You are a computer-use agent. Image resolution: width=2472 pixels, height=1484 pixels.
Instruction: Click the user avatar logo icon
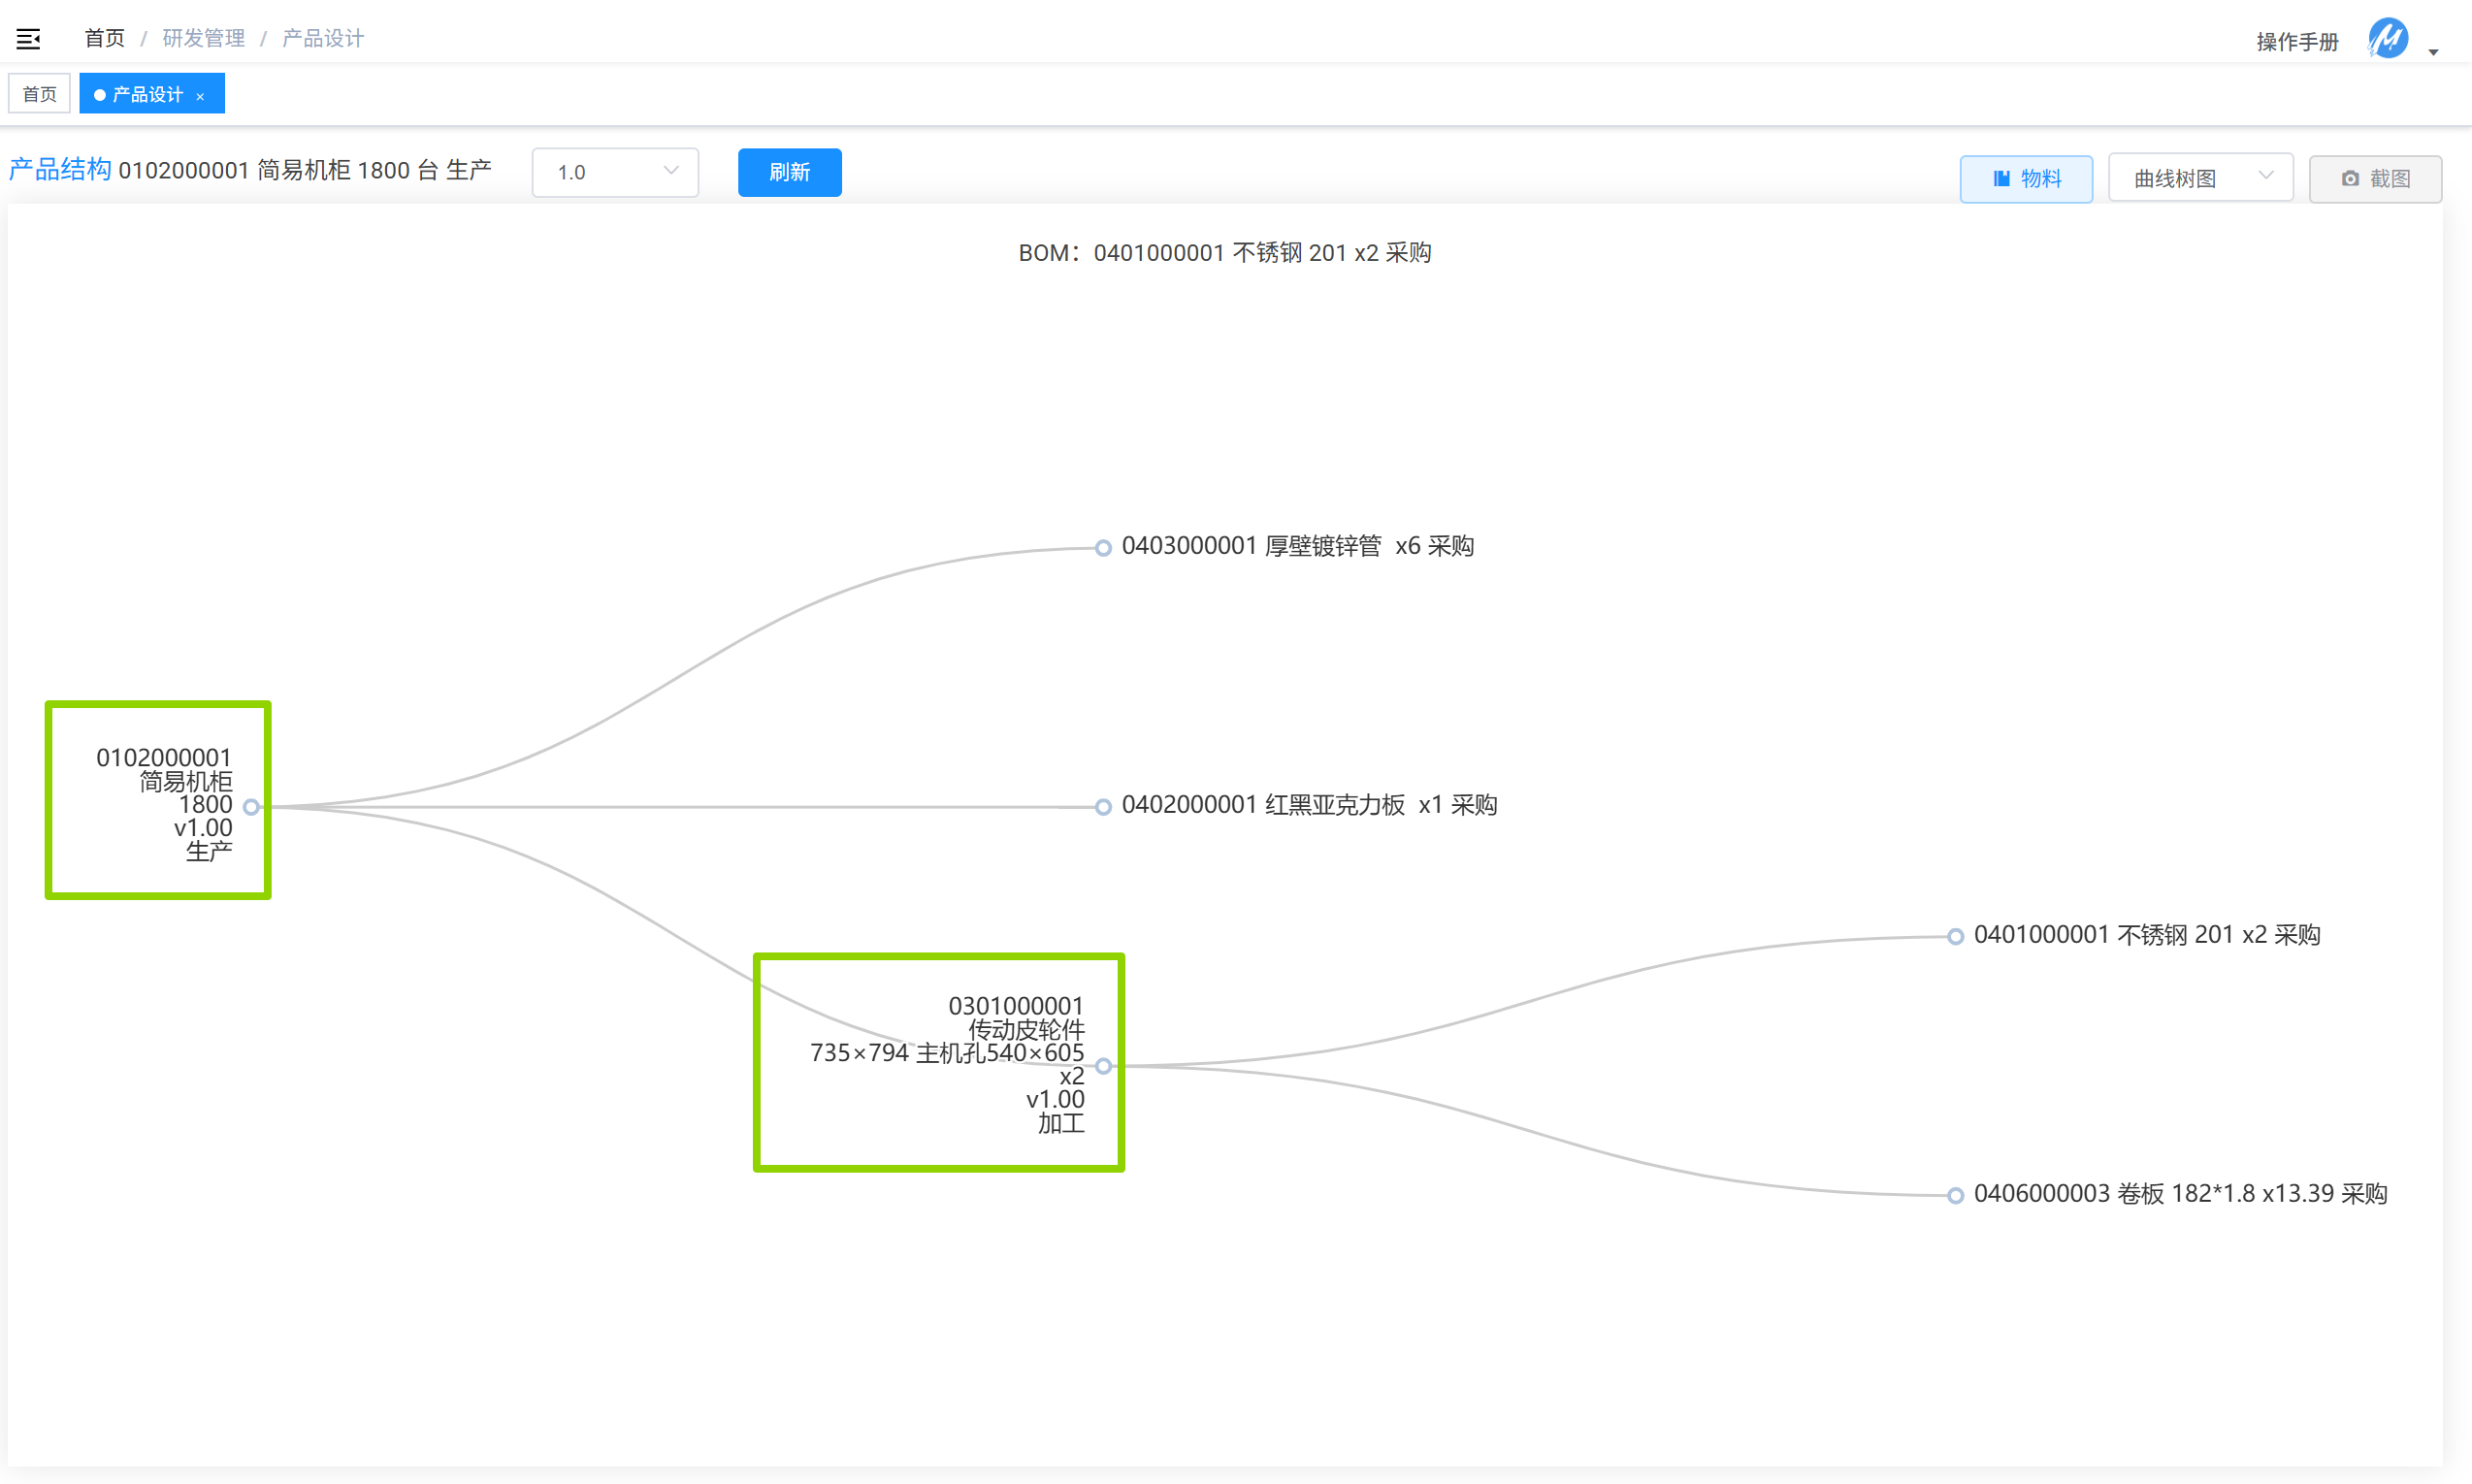(2387, 39)
